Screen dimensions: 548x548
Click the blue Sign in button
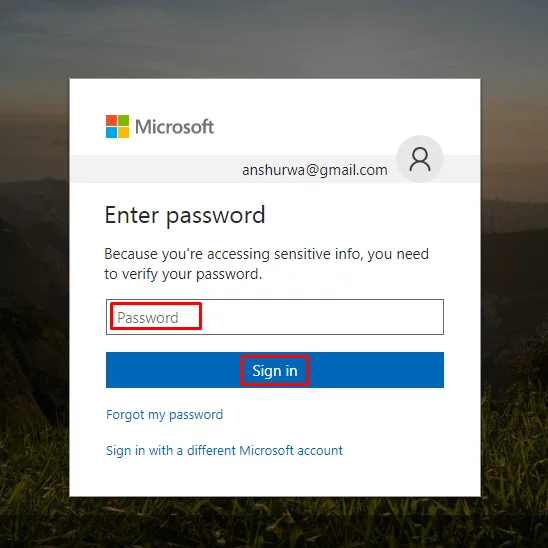[275, 370]
